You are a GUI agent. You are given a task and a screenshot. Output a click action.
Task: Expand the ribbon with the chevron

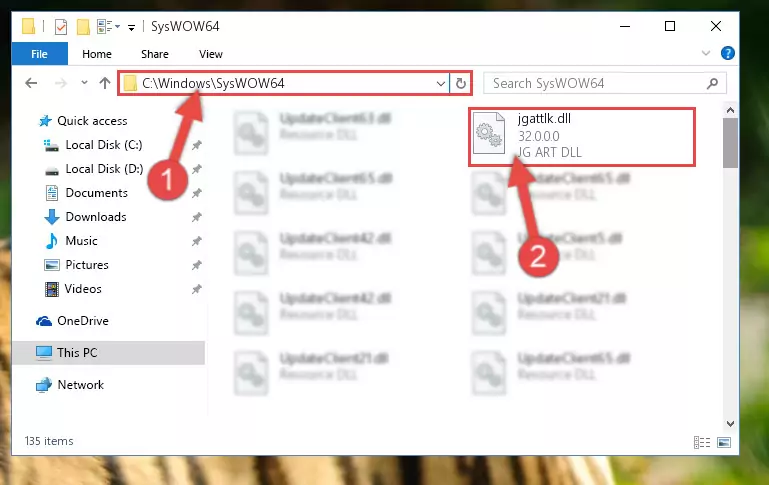[706, 53]
